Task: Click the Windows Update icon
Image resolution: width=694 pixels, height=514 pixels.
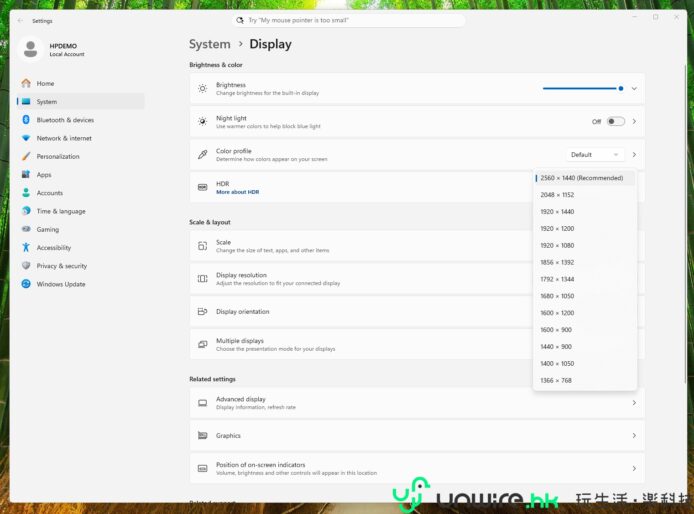Action: coord(26,284)
